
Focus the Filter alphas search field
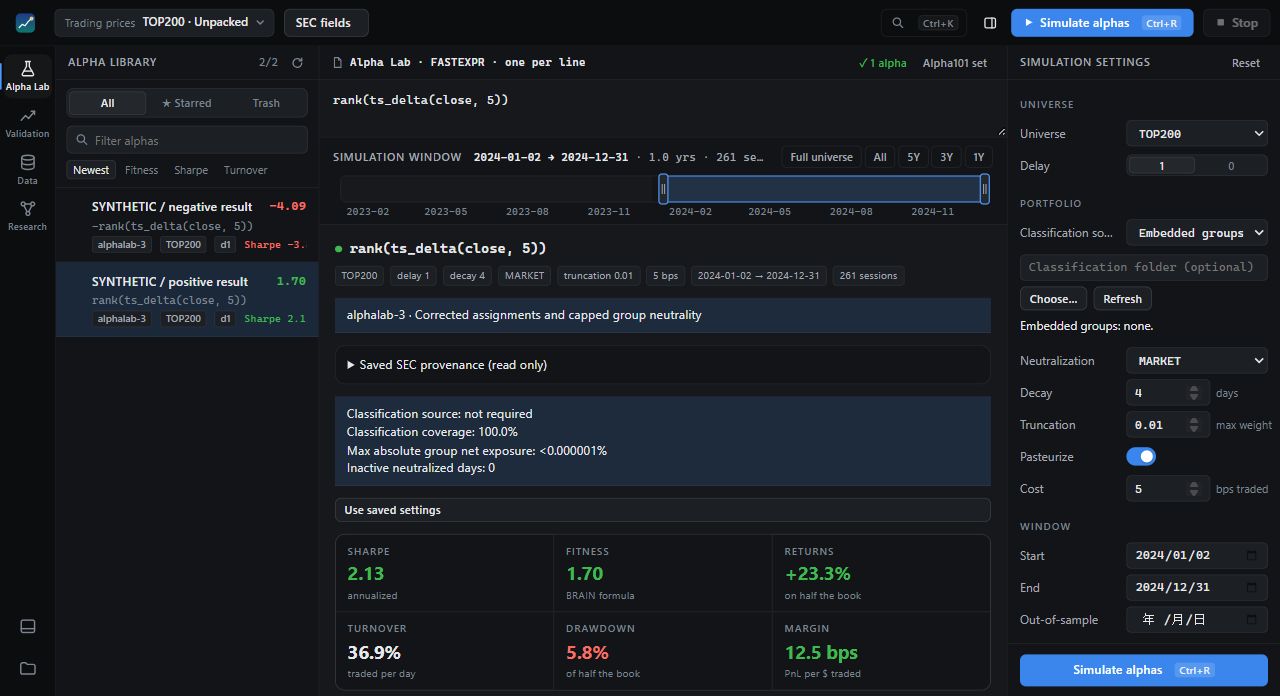pos(187,140)
